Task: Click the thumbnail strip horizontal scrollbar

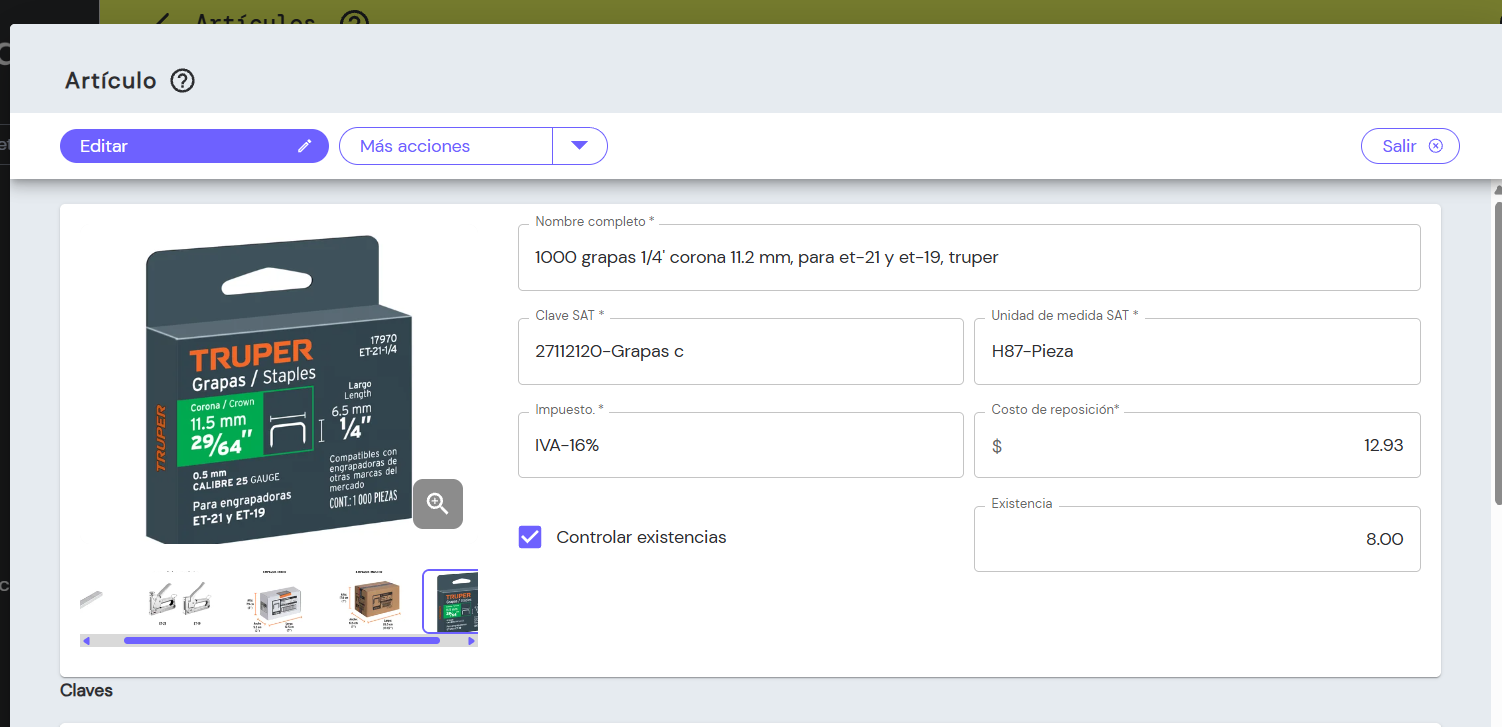Action: pos(282,641)
